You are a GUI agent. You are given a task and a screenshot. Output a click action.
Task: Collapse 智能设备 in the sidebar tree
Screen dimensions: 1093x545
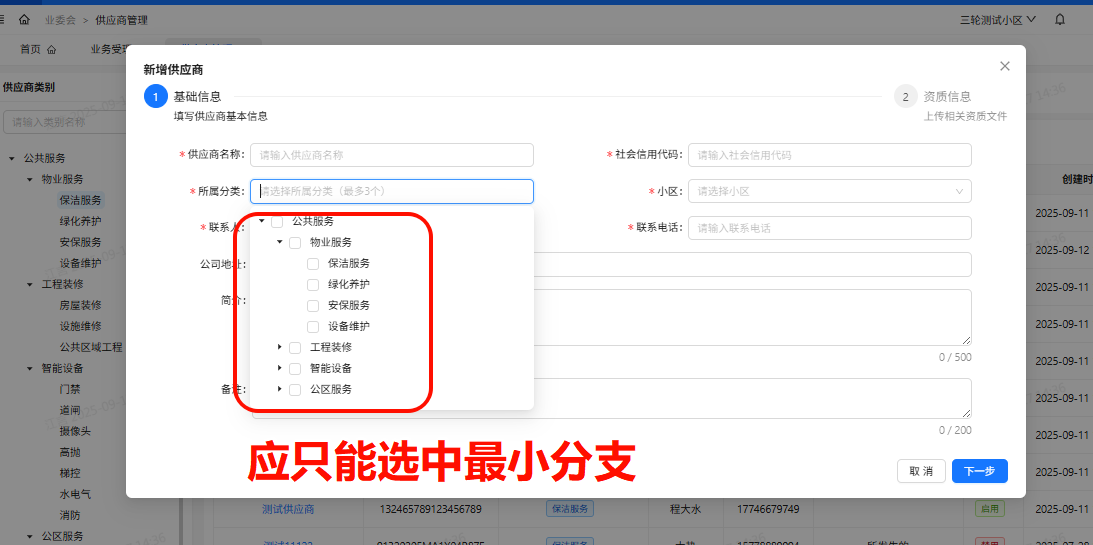tap(29, 368)
